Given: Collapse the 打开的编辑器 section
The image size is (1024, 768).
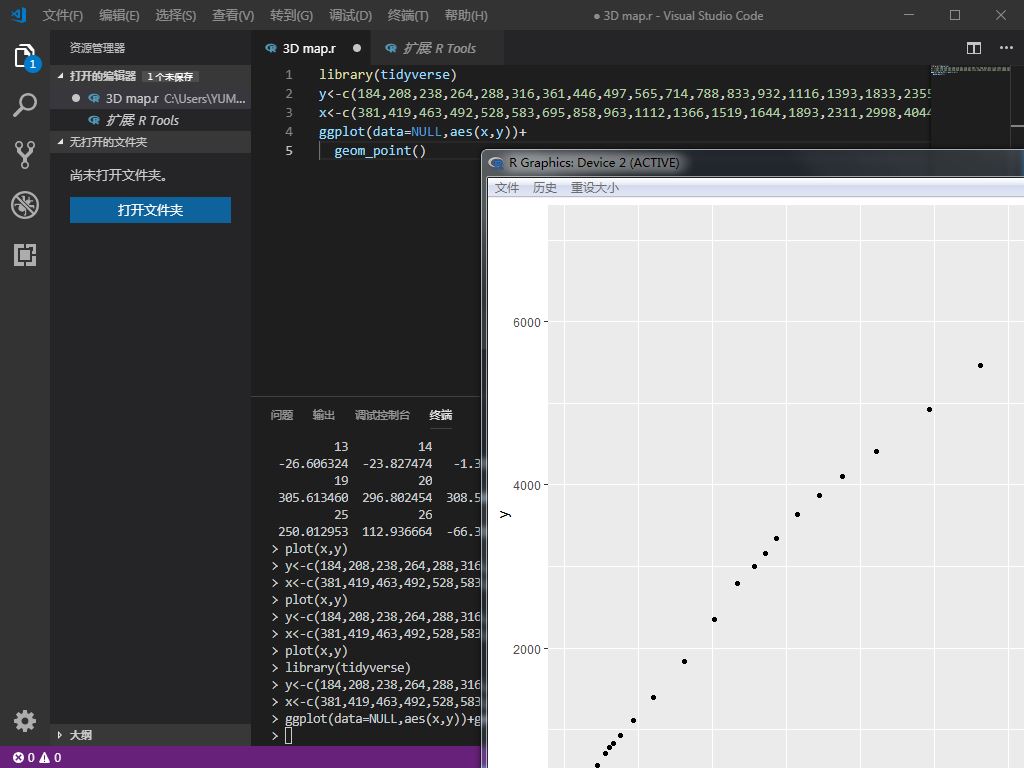Looking at the screenshot, I should [102, 76].
